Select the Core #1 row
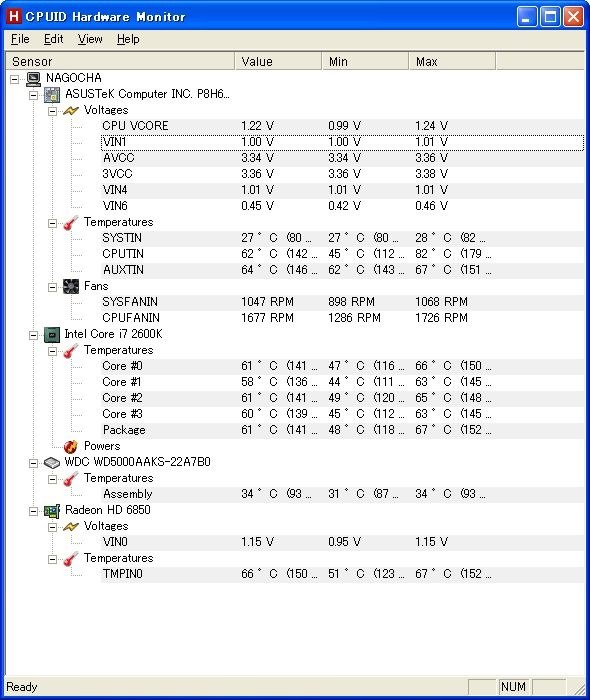Screen dimensions: 590x700 pos(343,383)
